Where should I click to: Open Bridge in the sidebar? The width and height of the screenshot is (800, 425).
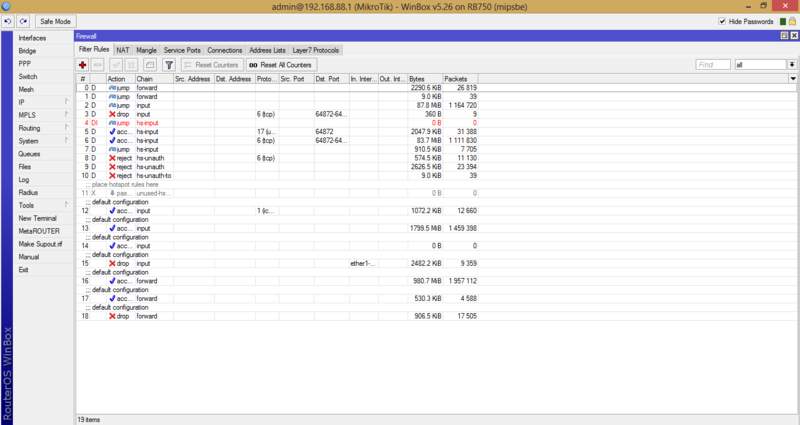coord(27,51)
